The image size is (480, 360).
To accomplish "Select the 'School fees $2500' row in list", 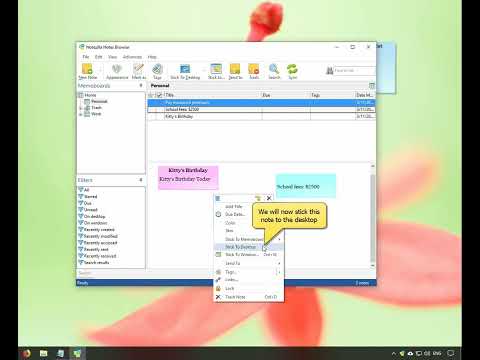I will click(261, 109).
